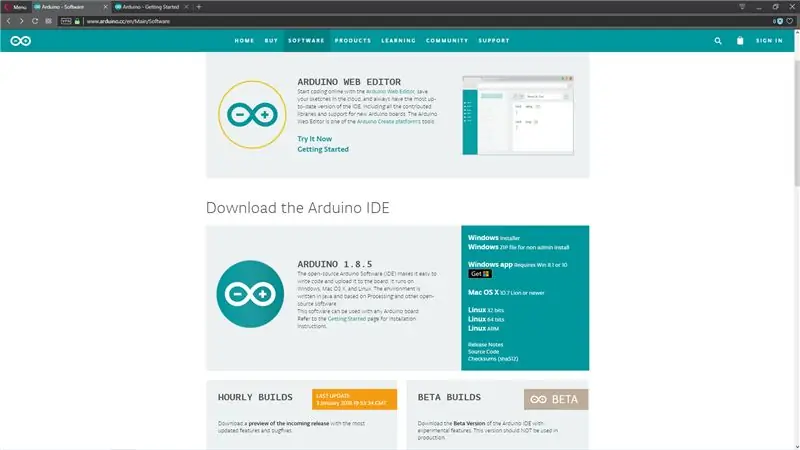This screenshot has width=800, height=450.
Task: Open the COMMUNITY menu item
Action: pos(447,40)
